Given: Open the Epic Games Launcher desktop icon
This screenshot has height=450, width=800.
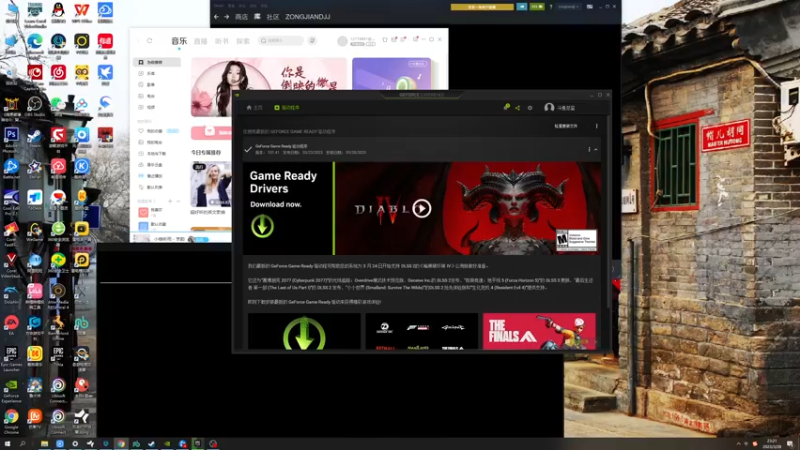Looking at the screenshot, I should [x=11, y=357].
